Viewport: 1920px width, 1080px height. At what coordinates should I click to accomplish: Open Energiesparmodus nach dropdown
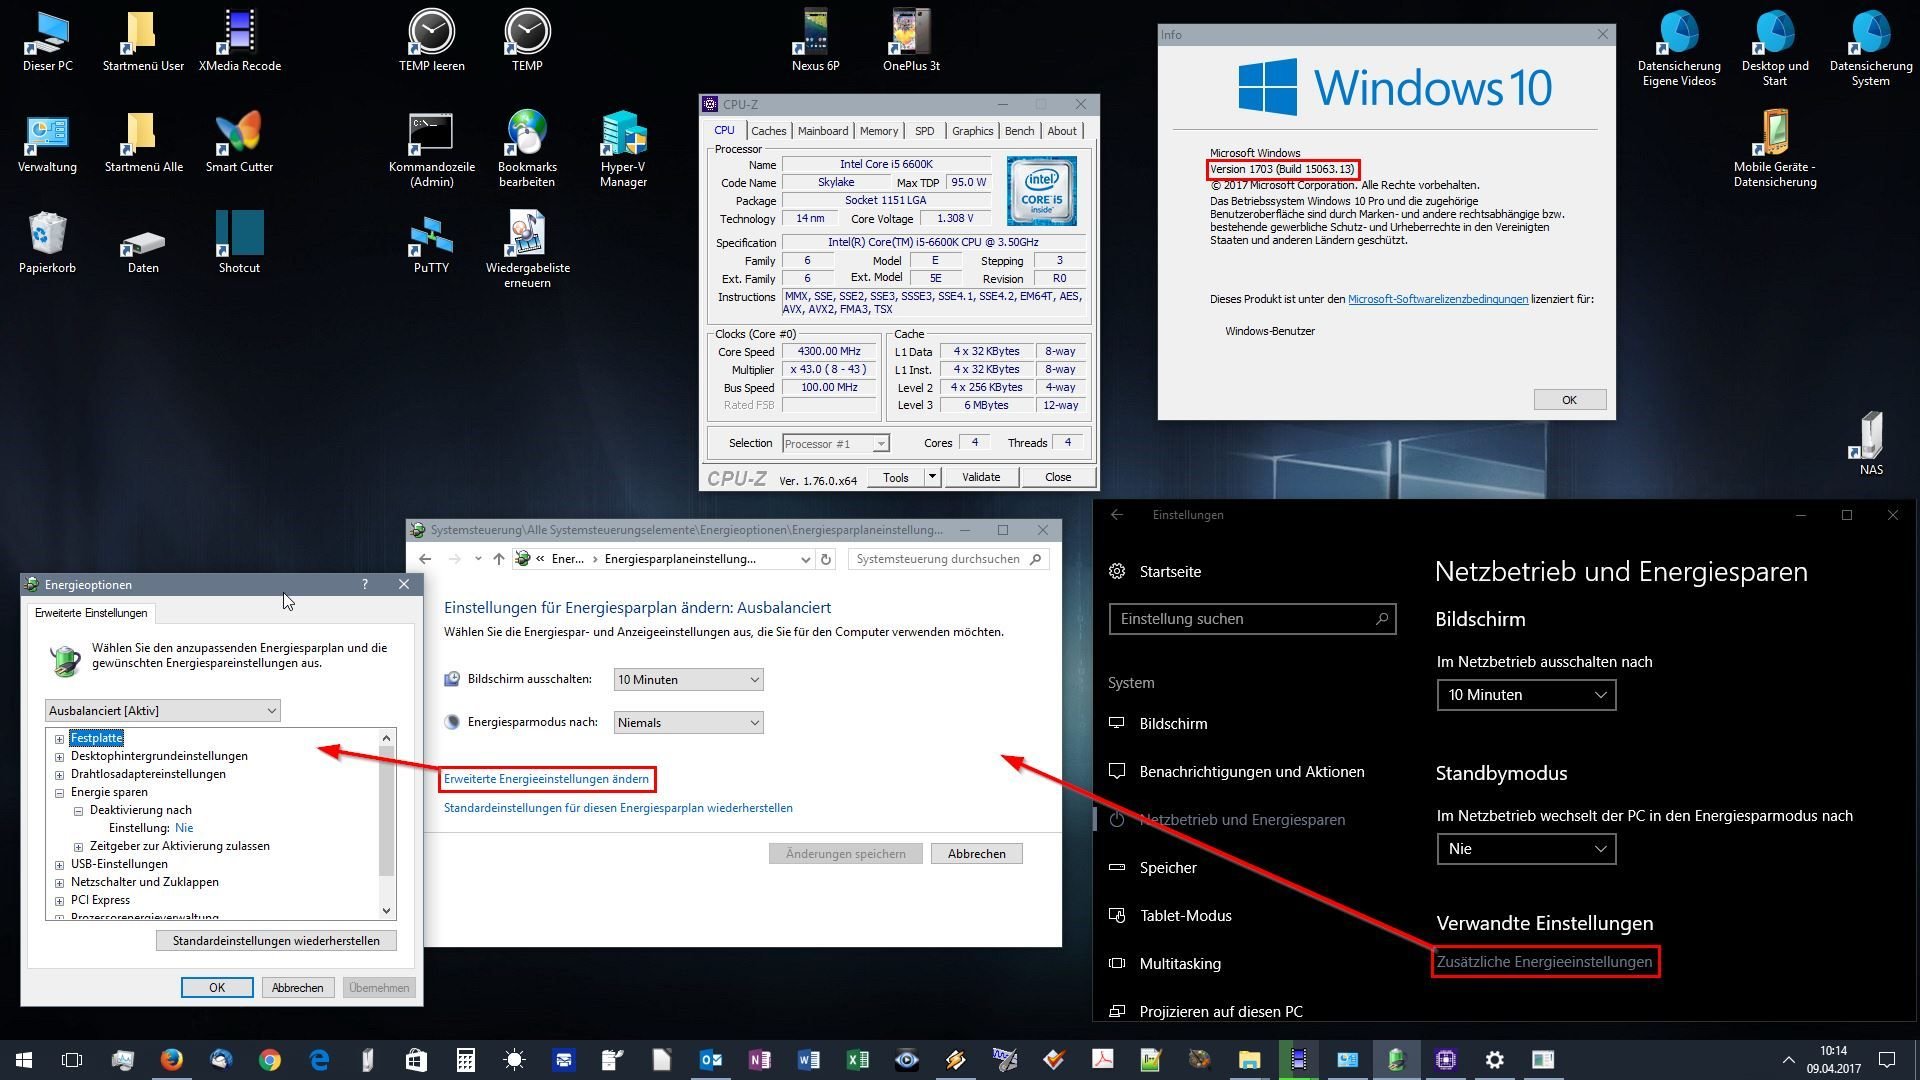[688, 723]
